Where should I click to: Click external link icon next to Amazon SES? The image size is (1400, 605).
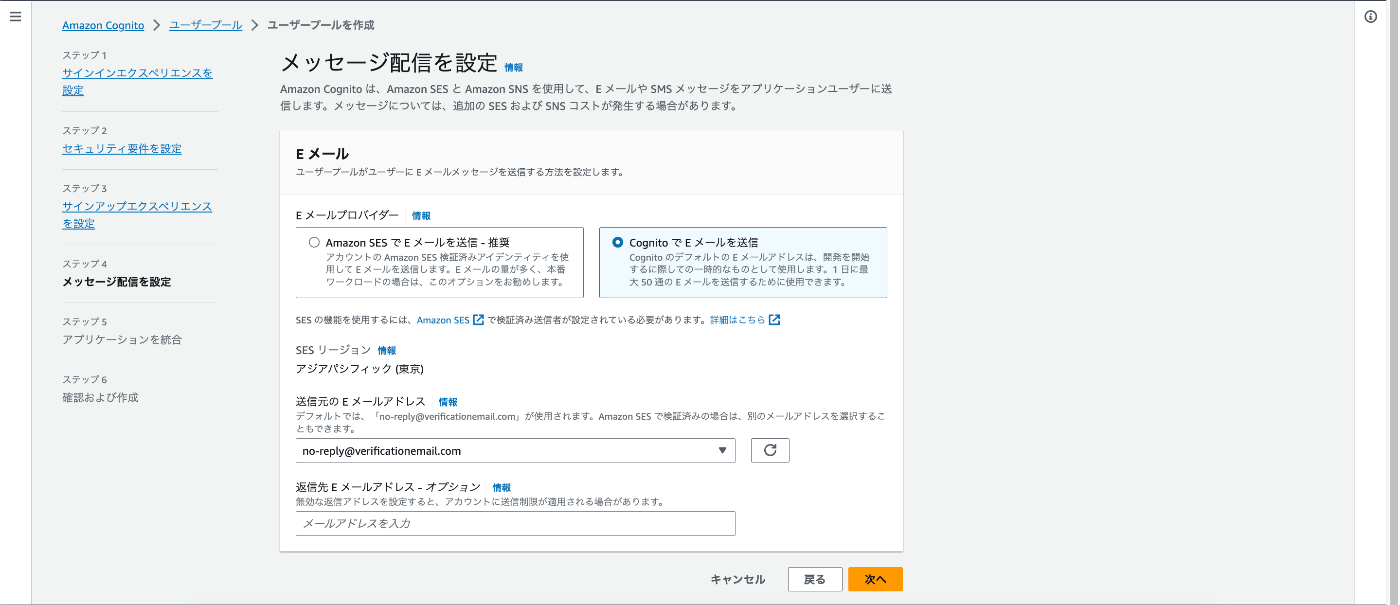[478, 320]
